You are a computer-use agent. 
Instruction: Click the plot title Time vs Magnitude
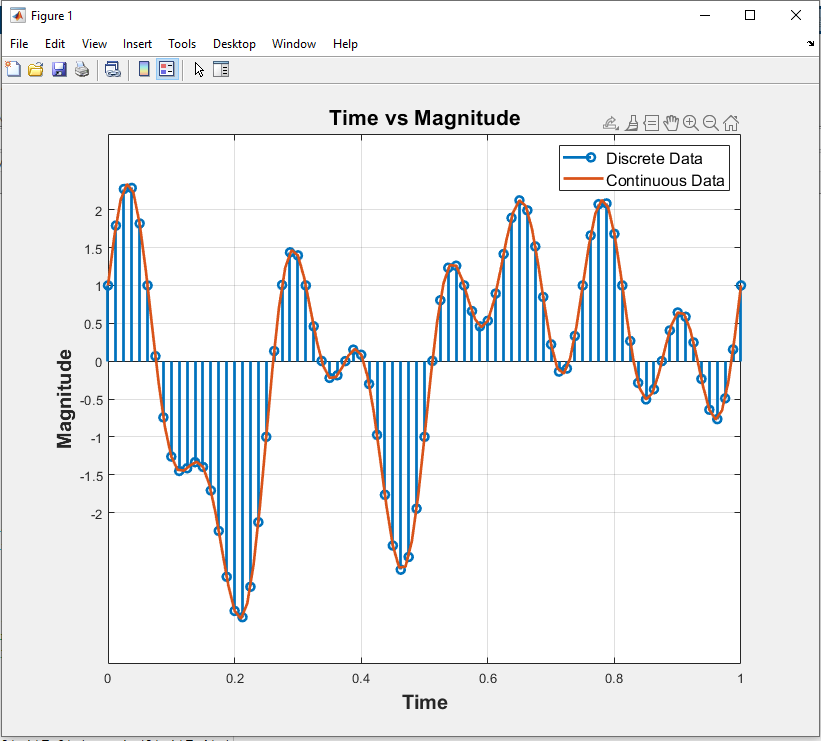424,118
